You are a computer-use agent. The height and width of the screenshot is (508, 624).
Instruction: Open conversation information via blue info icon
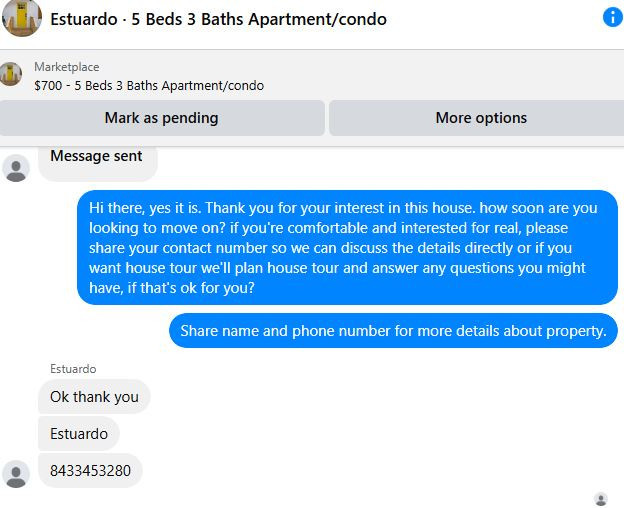613,18
